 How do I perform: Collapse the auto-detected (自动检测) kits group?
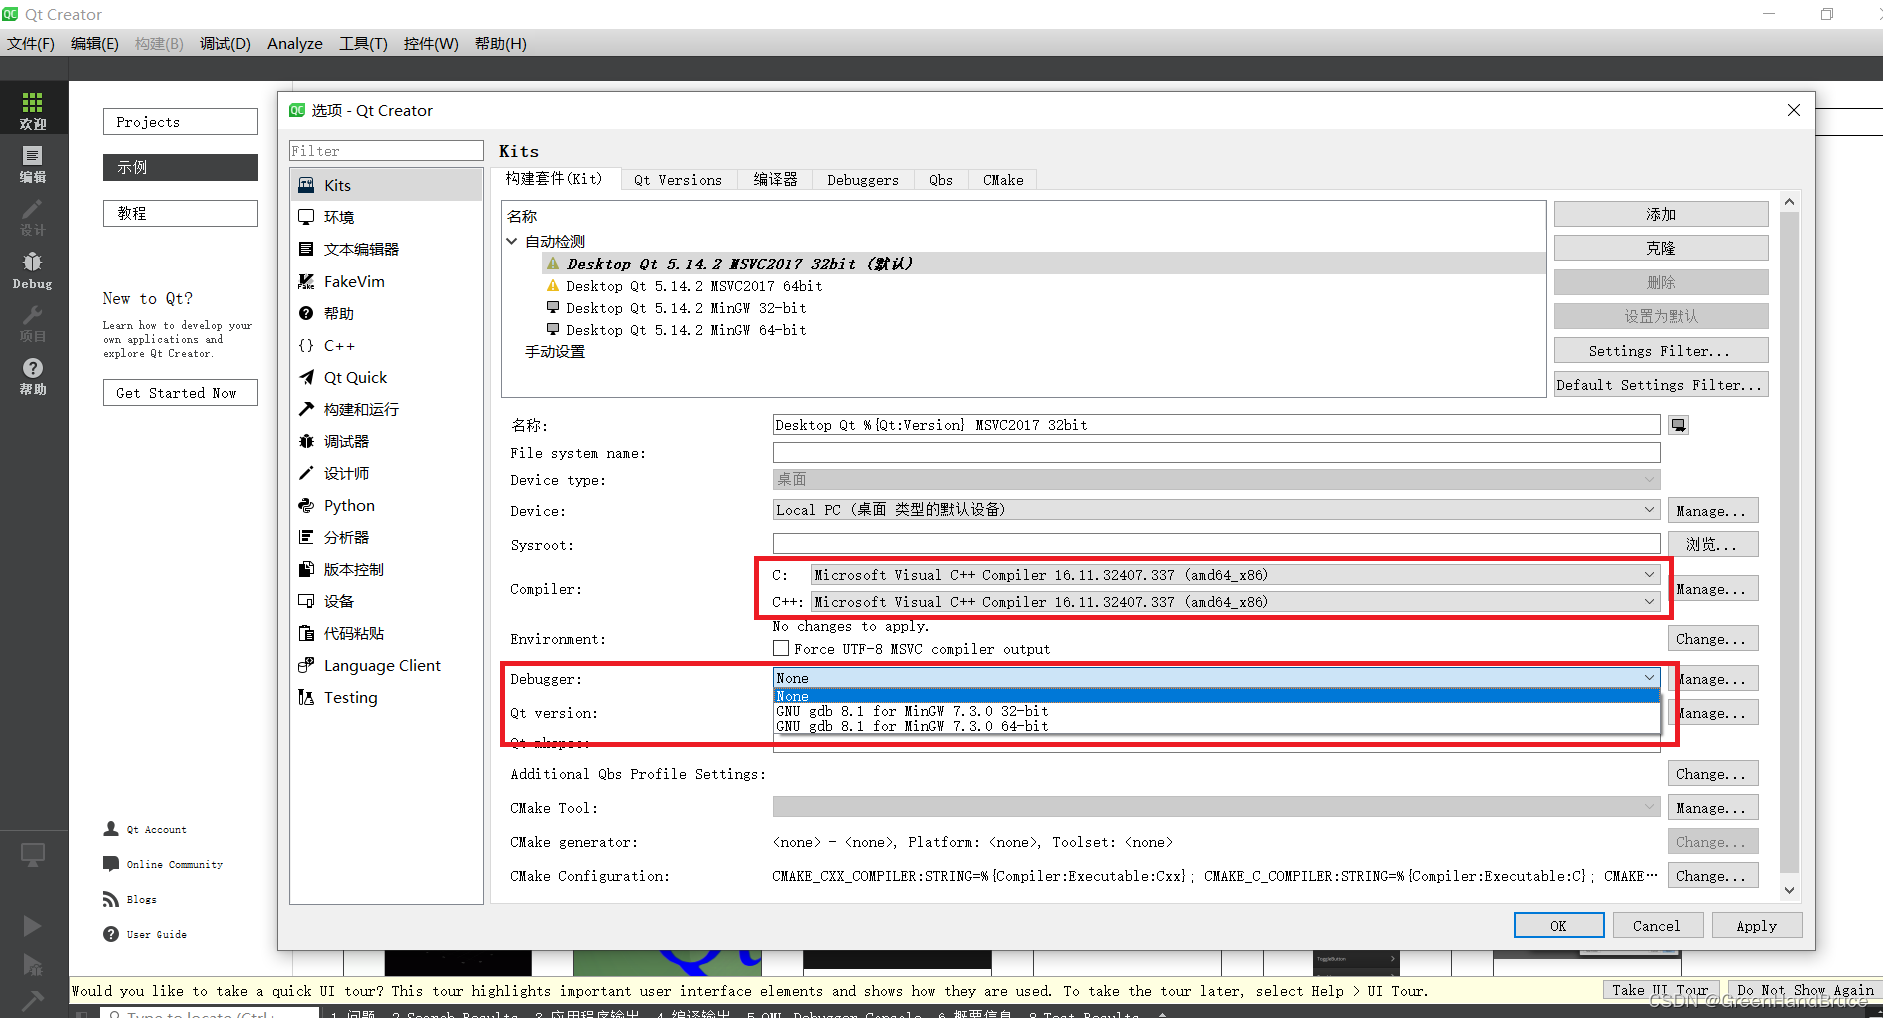pyautogui.click(x=512, y=242)
